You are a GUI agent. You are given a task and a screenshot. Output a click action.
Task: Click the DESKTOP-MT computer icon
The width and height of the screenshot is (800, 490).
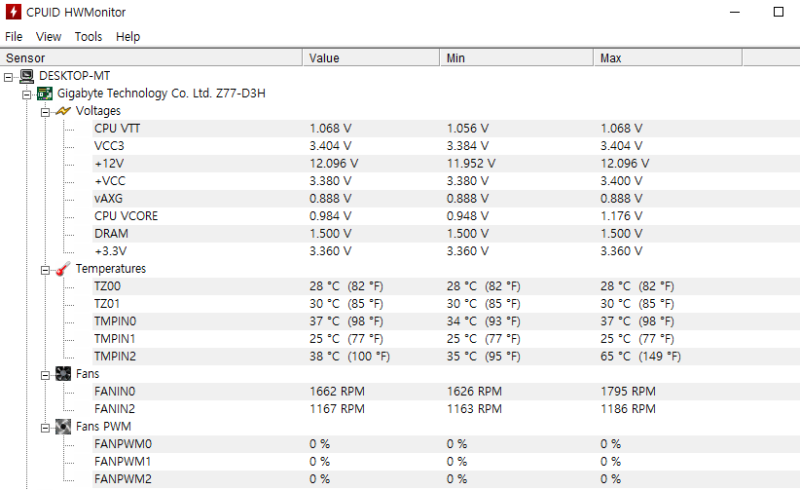point(27,76)
